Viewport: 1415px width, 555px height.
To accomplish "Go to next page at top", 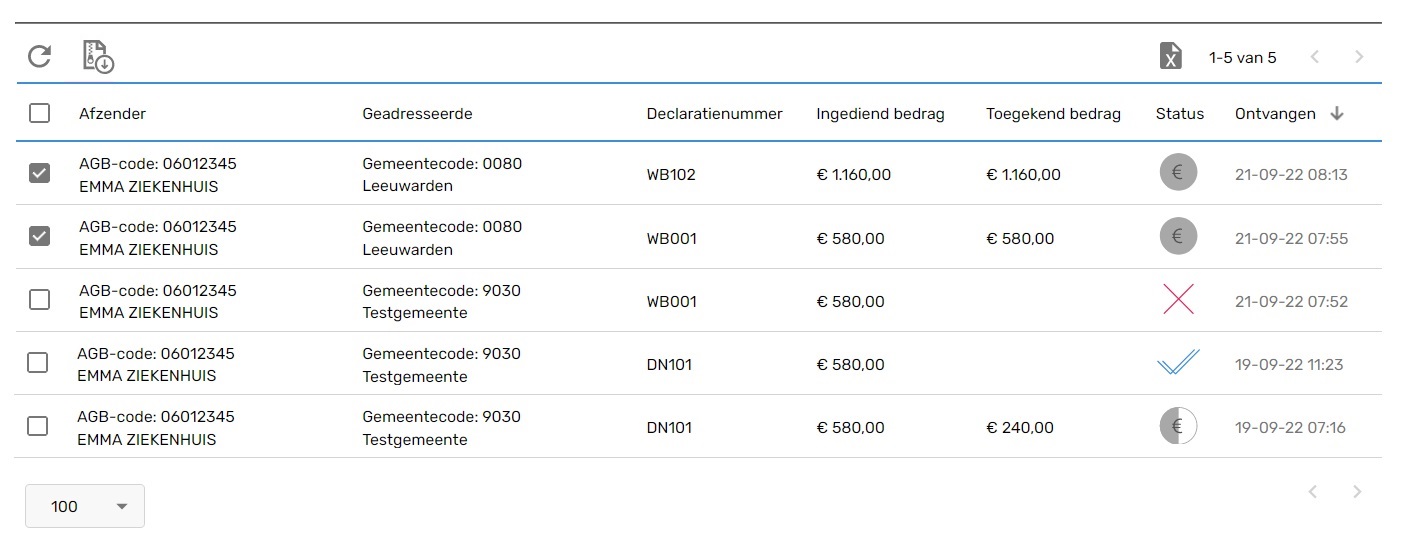I will tap(1359, 57).
